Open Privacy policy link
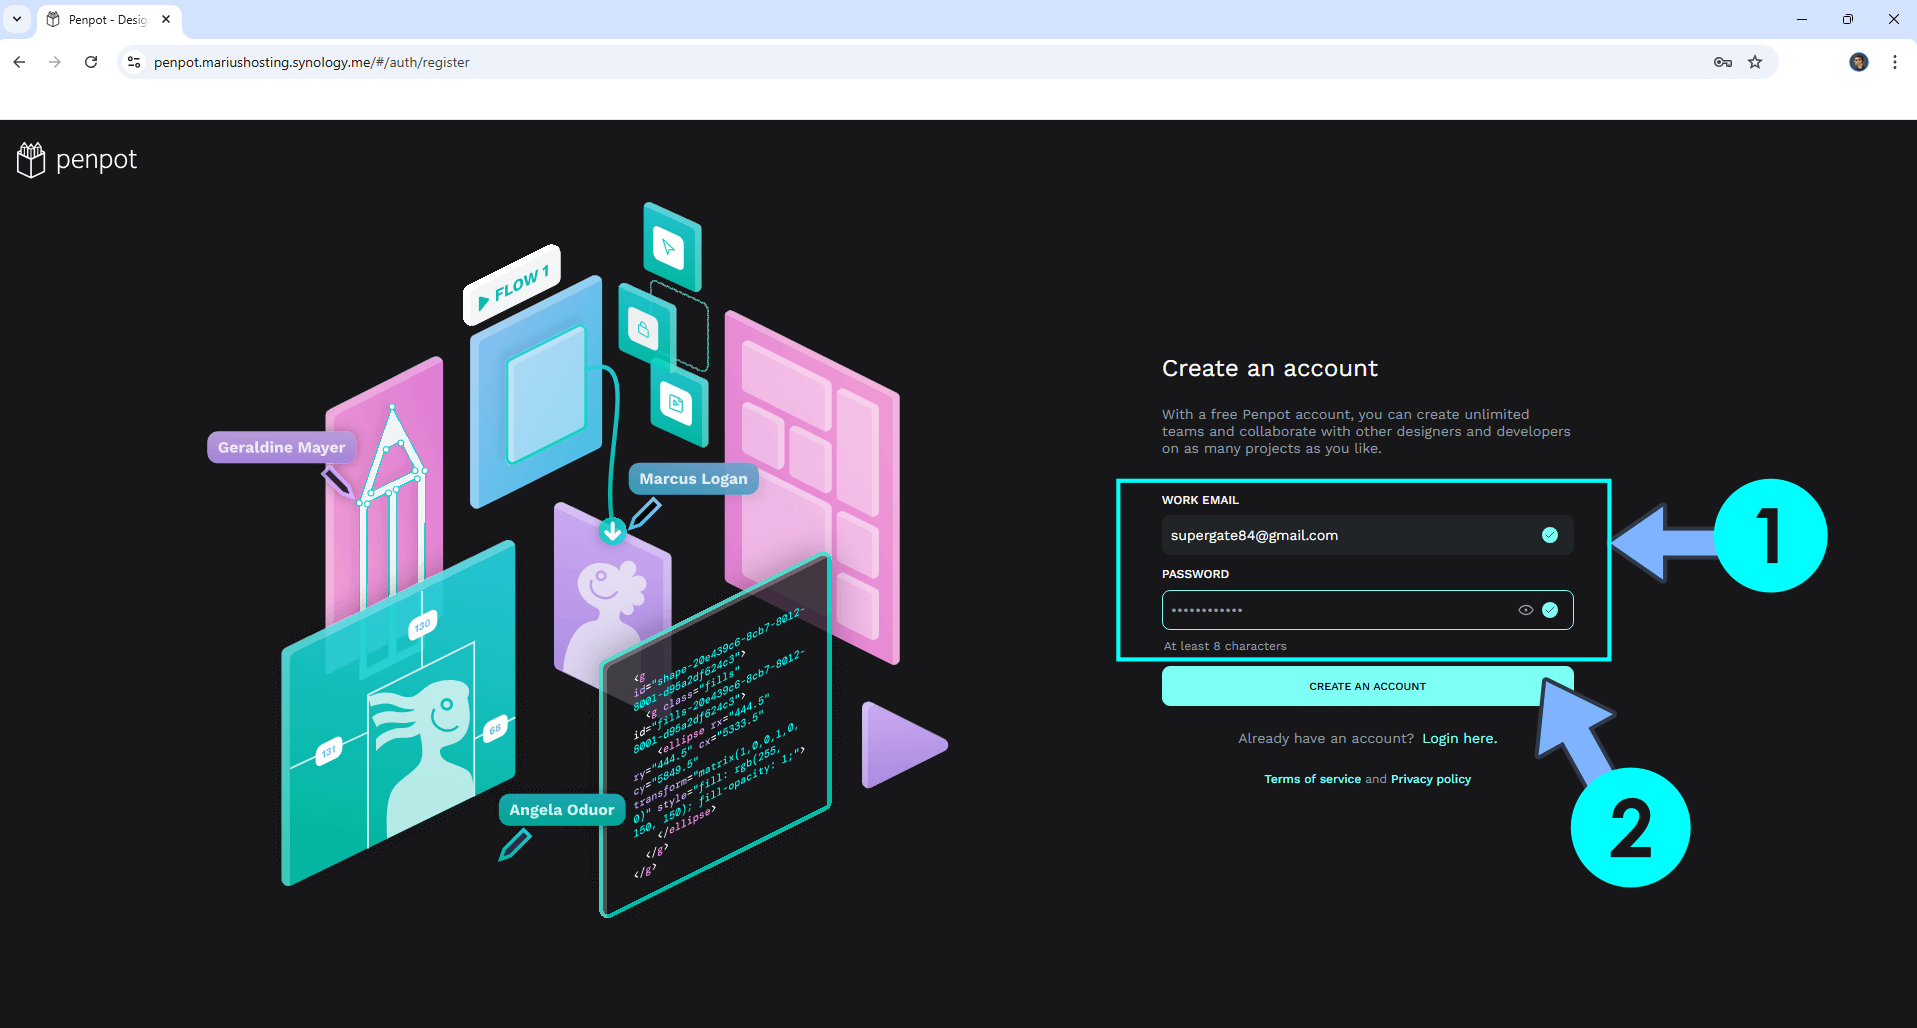 pyautogui.click(x=1431, y=779)
